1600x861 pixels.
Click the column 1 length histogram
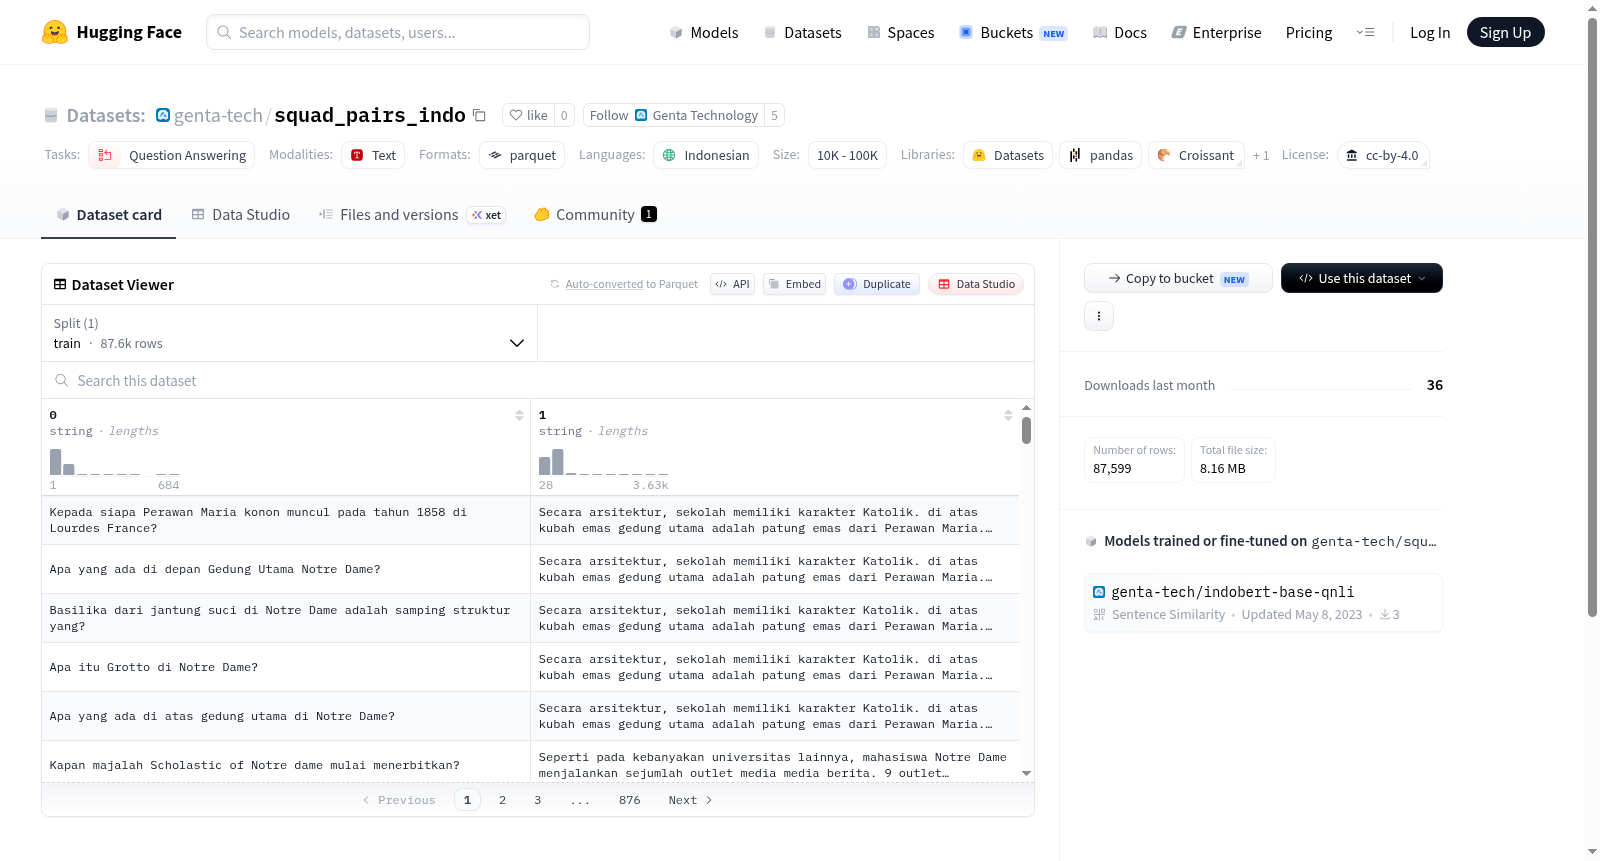603,462
